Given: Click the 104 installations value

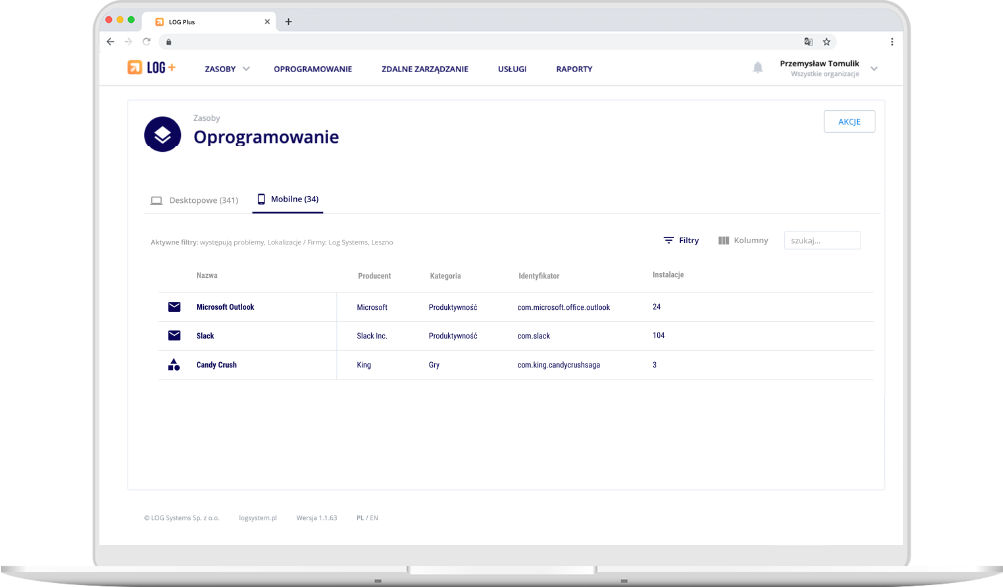Looking at the screenshot, I should click(x=658, y=335).
